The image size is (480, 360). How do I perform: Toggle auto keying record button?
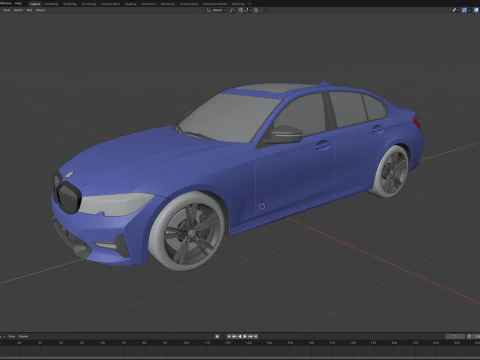click(217, 336)
